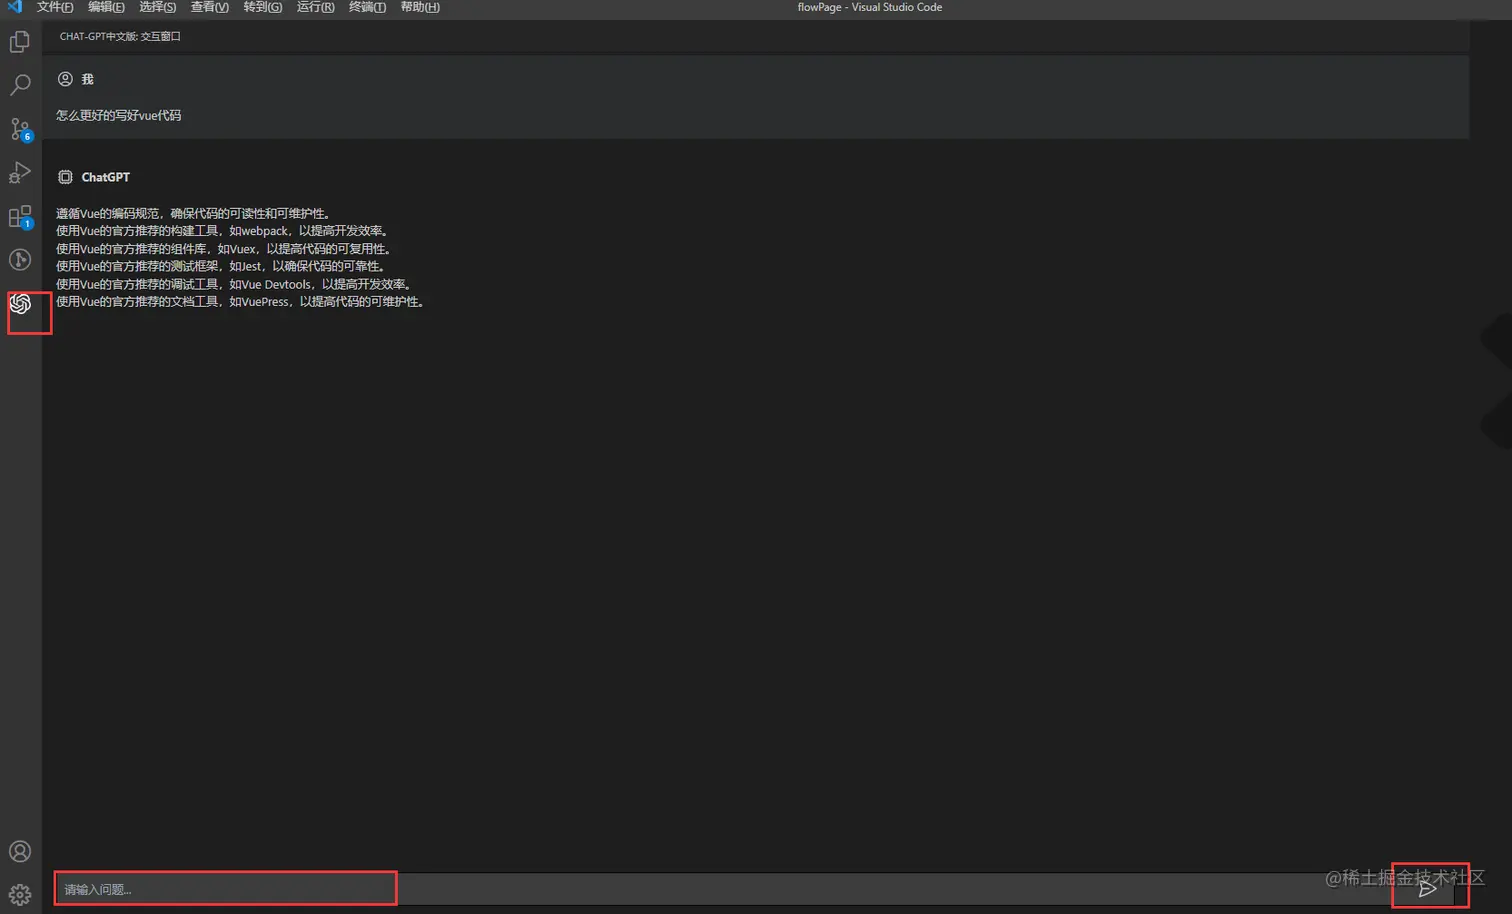Screen dimensions: 1512x914
Task: Open the Run and Debug view
Action: (x=20, y=173)
